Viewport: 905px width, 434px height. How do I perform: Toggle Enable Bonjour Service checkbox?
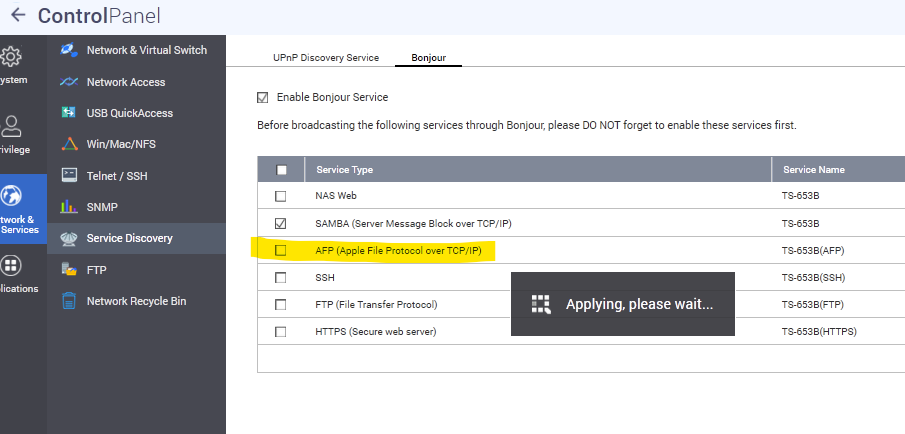point(263,97)
